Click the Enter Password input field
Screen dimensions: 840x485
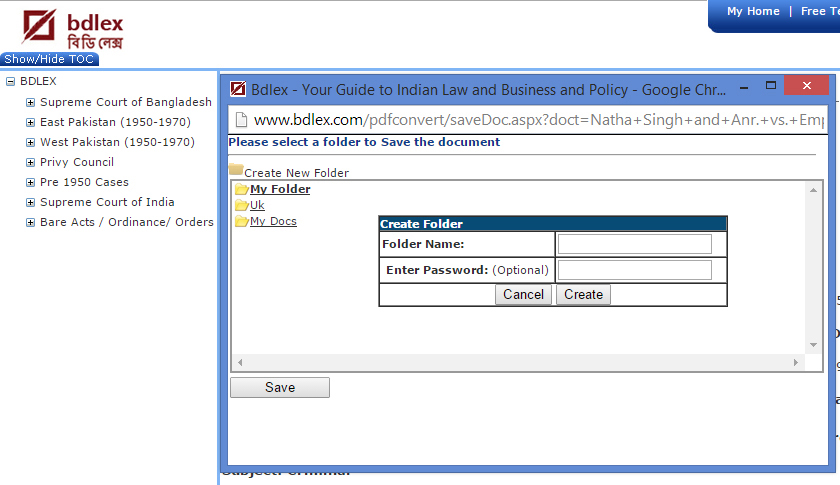click(635, 270)
